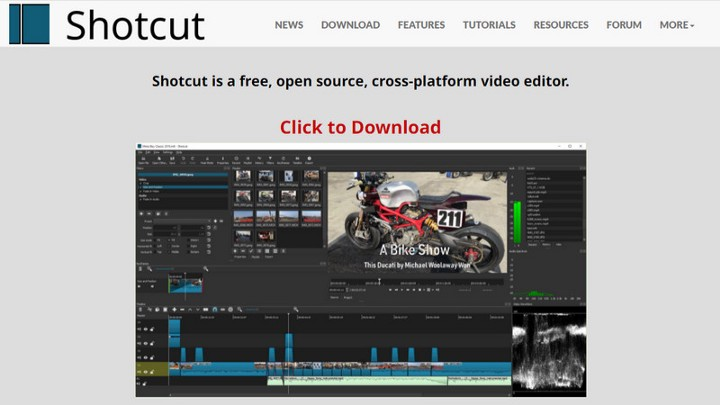Click the Shotcut site title text
Image resolution: width=720 pixels, height=405 pixels.
click(135, 26)
